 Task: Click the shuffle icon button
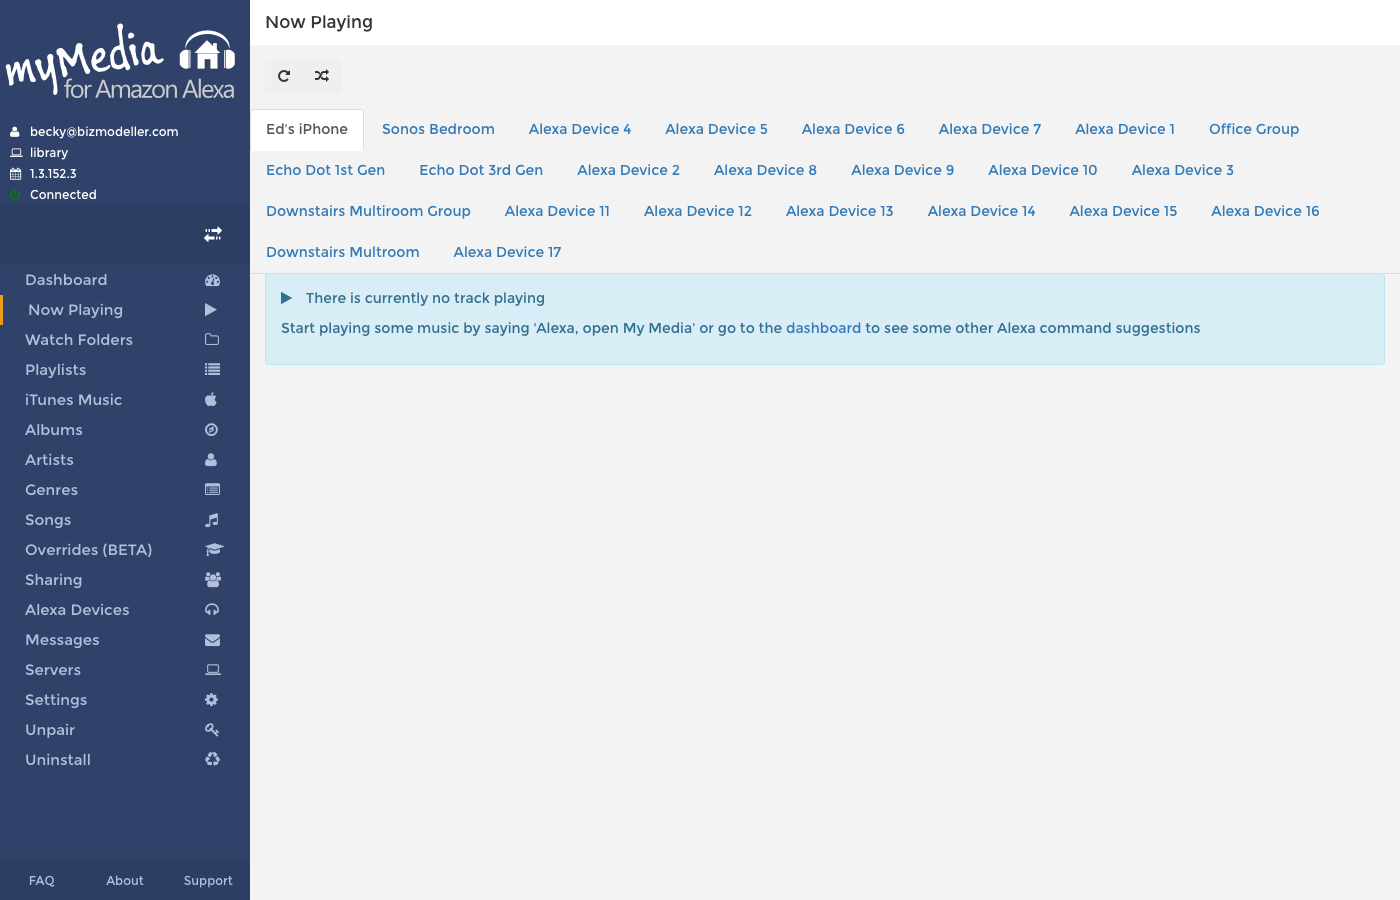pyautogui.click(x=322, y=76)
